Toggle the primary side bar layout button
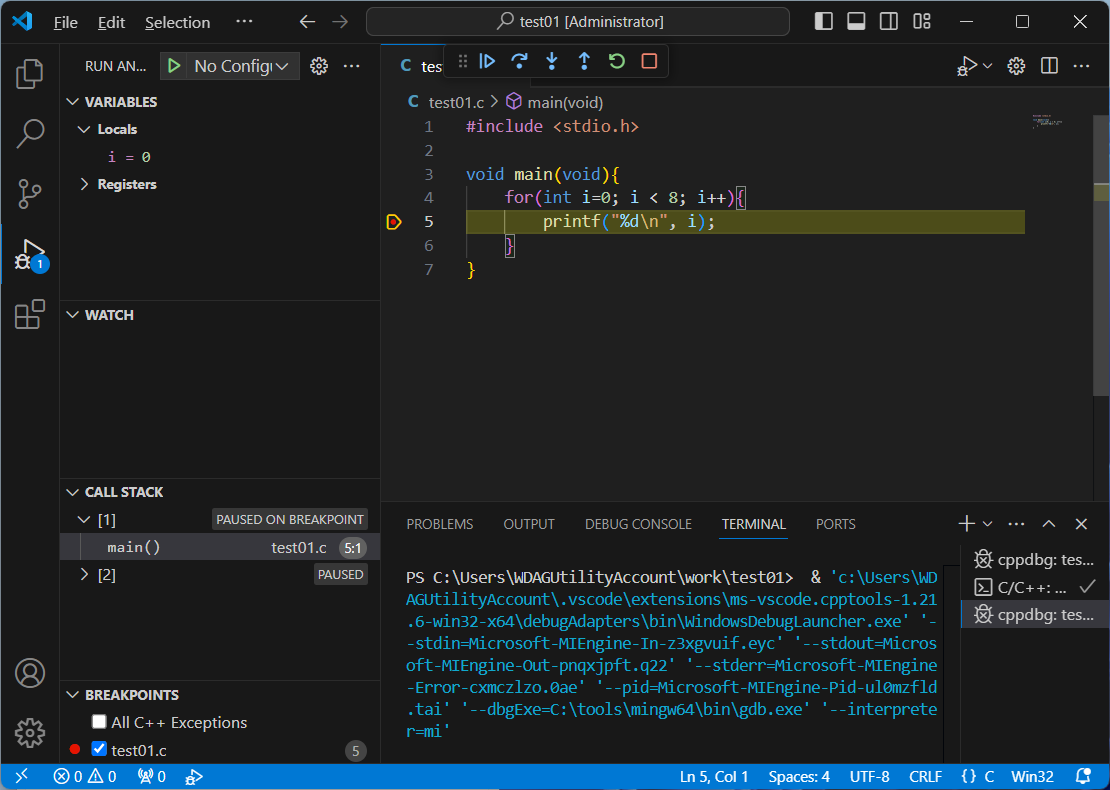This screenshot has height=790, width=1110. 823,22
